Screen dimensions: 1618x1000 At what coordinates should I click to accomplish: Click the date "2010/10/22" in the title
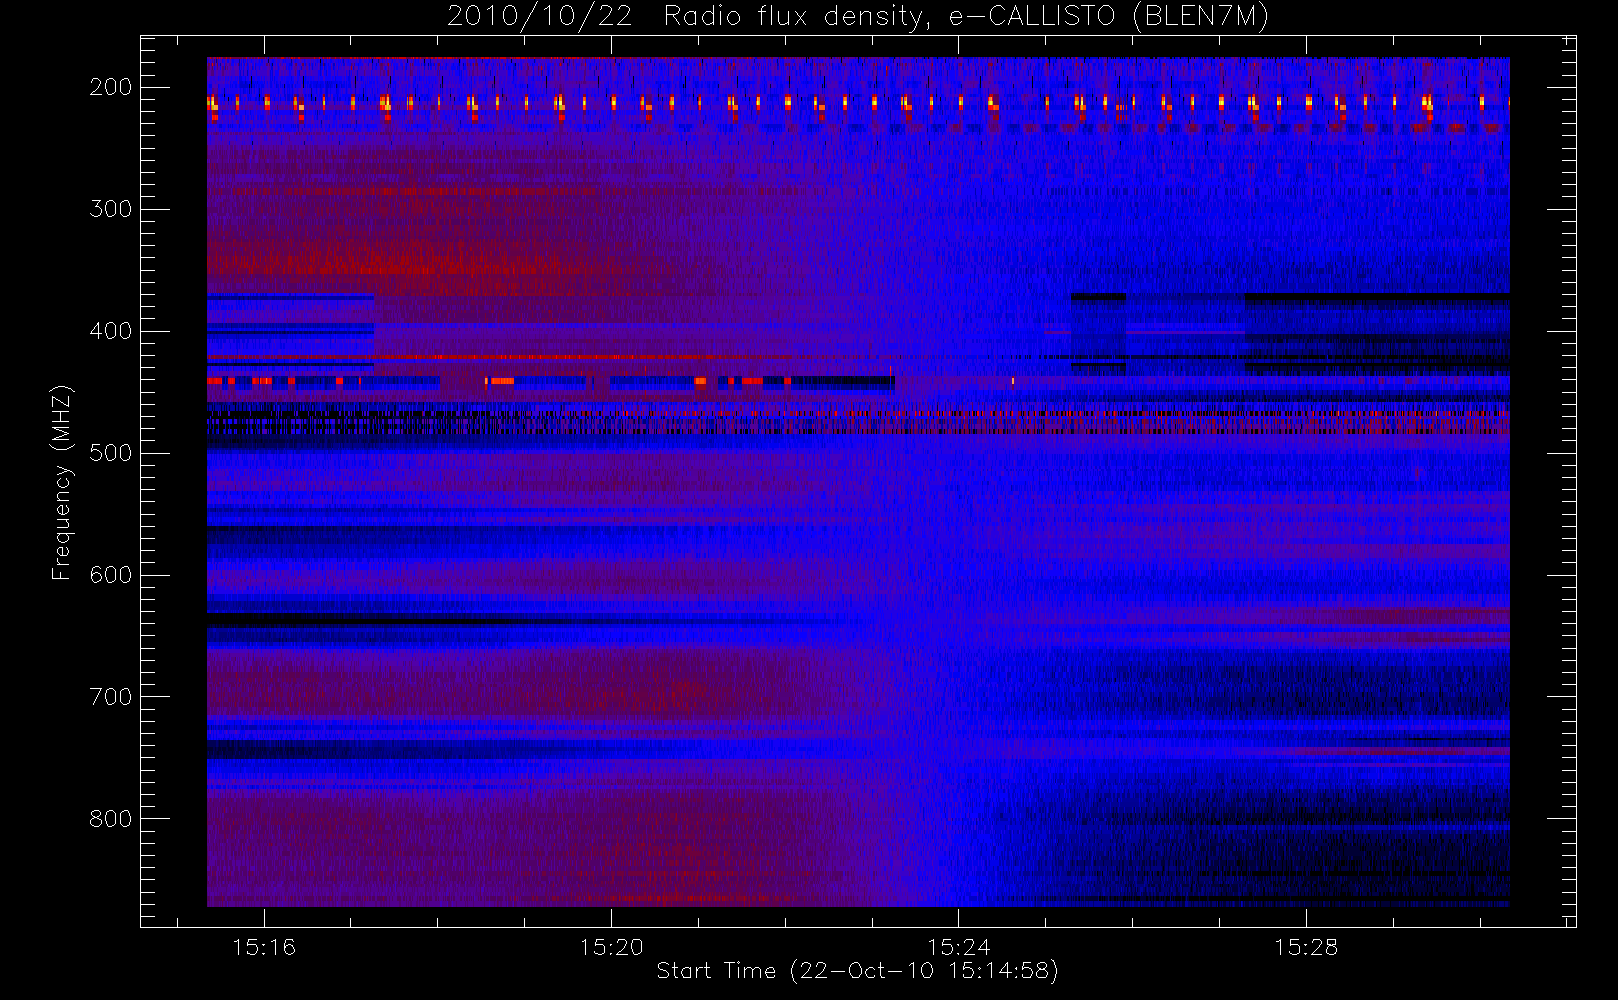[539, 17]
